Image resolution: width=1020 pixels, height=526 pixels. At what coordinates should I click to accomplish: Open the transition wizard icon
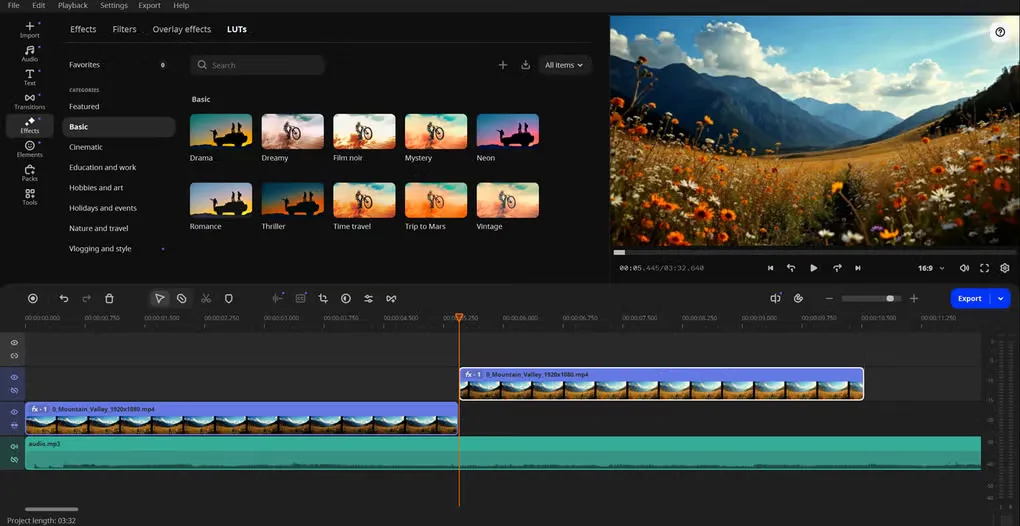click(391, 298)
